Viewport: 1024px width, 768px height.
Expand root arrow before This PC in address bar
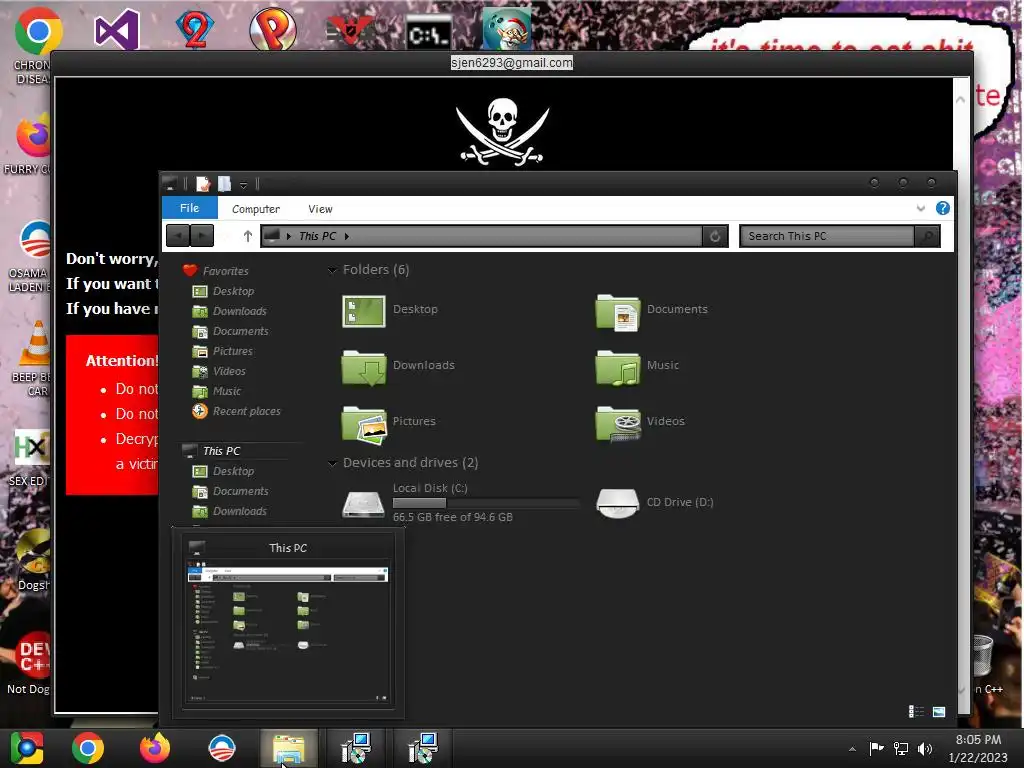pos(289,236)
